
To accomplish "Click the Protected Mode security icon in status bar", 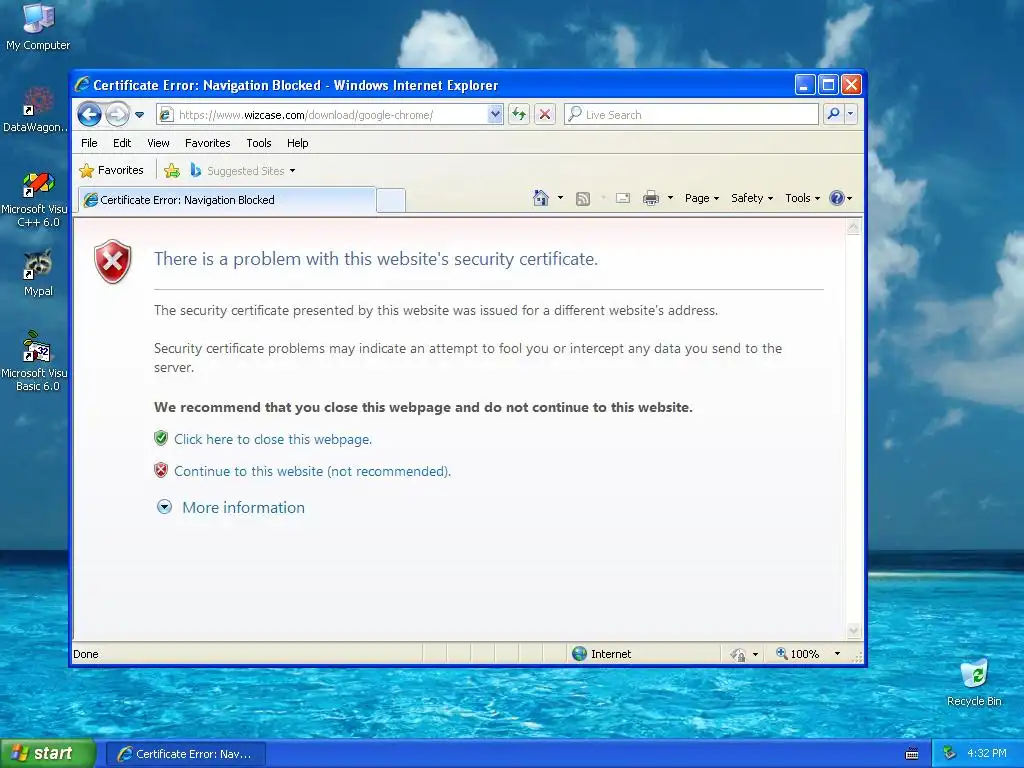I will coord(737,654).
